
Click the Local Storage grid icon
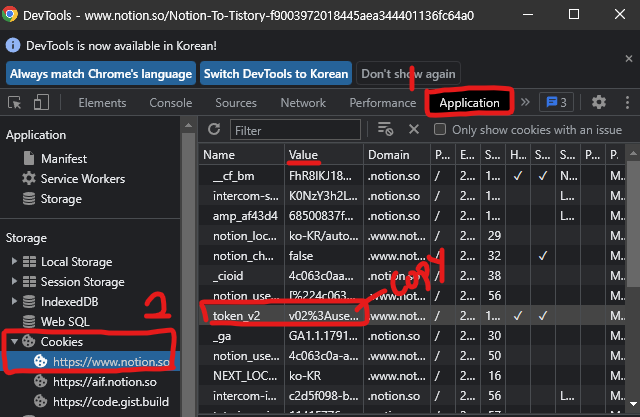point(29,262)
